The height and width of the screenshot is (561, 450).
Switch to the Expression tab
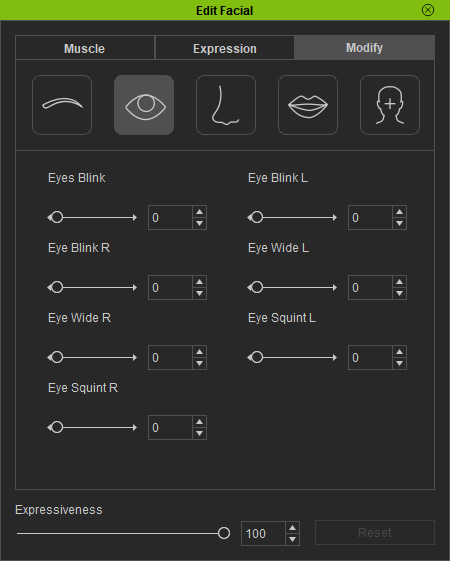(225, 48)
